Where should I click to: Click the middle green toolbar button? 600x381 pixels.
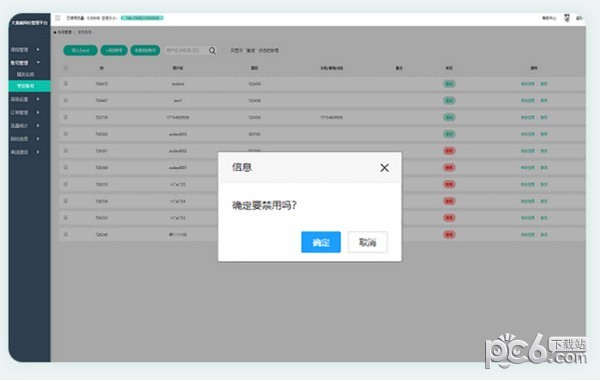[x=114, y=50]
